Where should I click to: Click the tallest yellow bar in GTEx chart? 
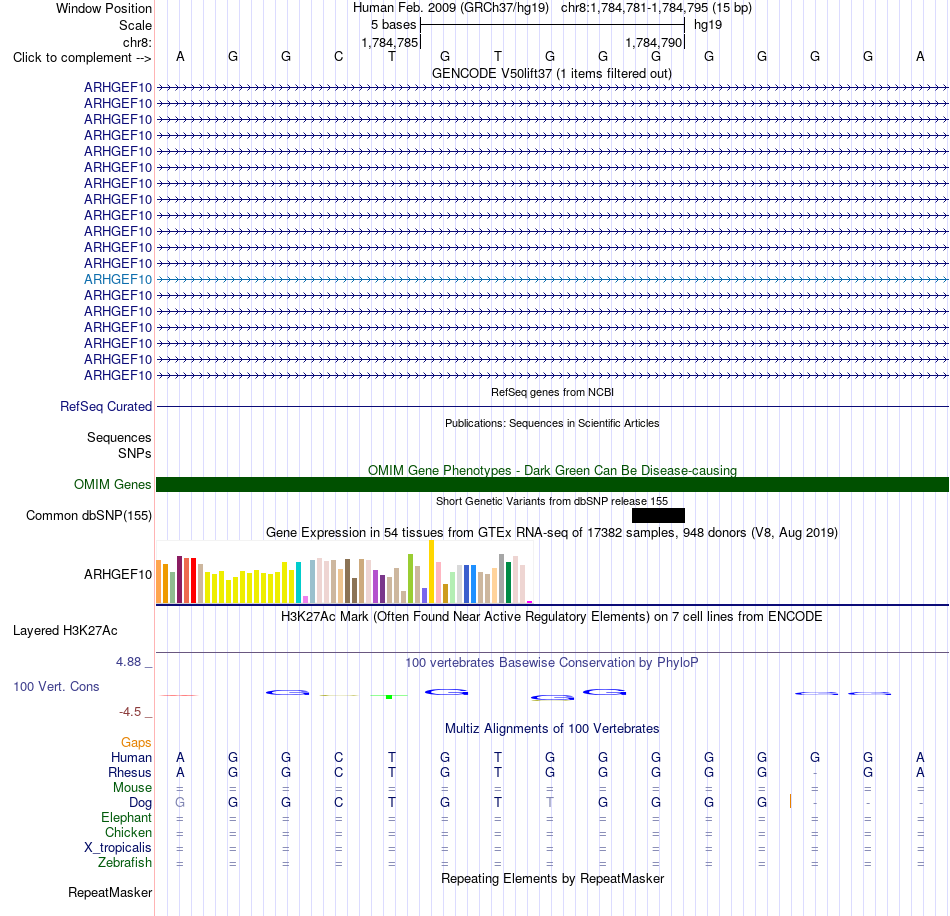coord(431,571)
